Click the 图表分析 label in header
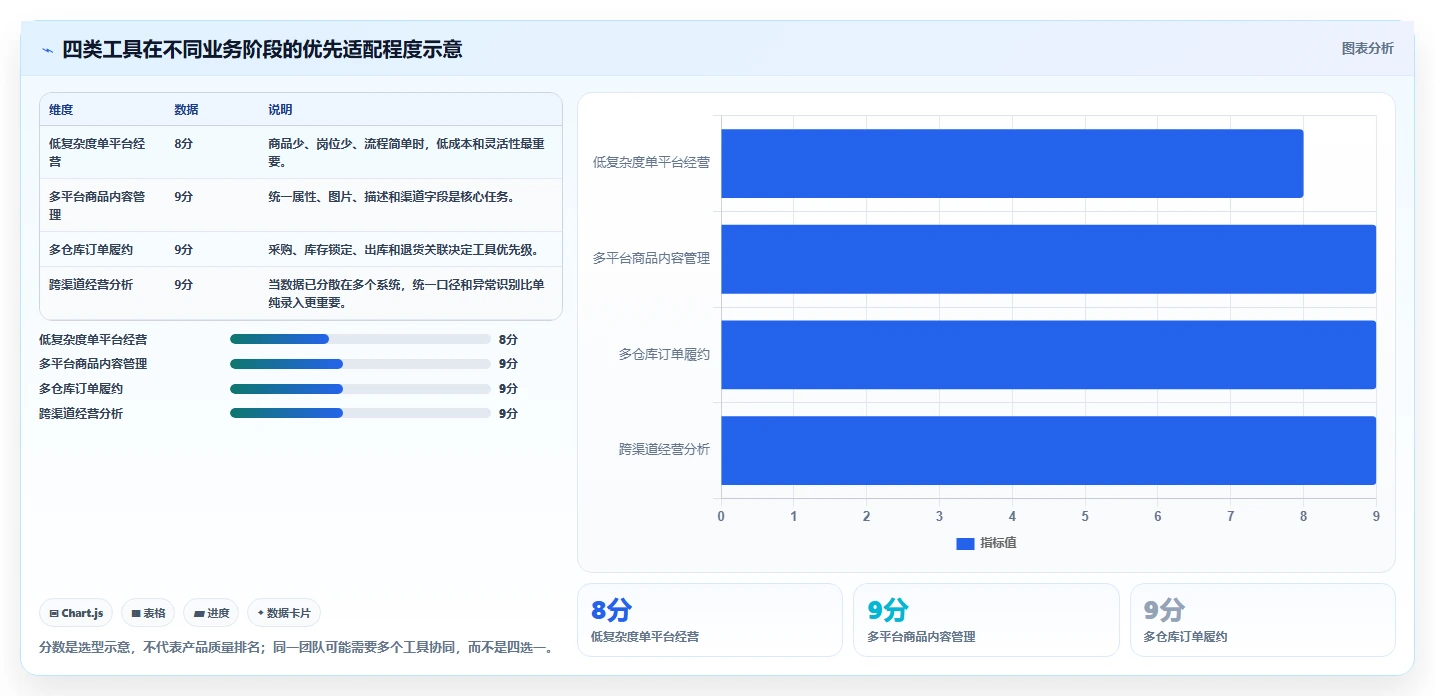 (x=1367, y=48)
